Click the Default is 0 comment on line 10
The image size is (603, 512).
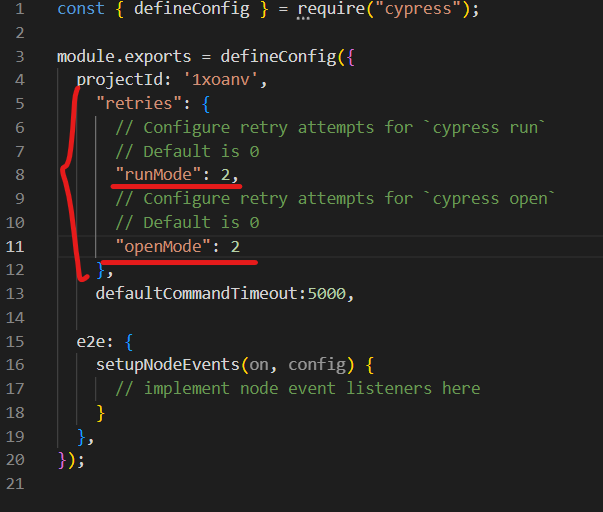(187, 223)
